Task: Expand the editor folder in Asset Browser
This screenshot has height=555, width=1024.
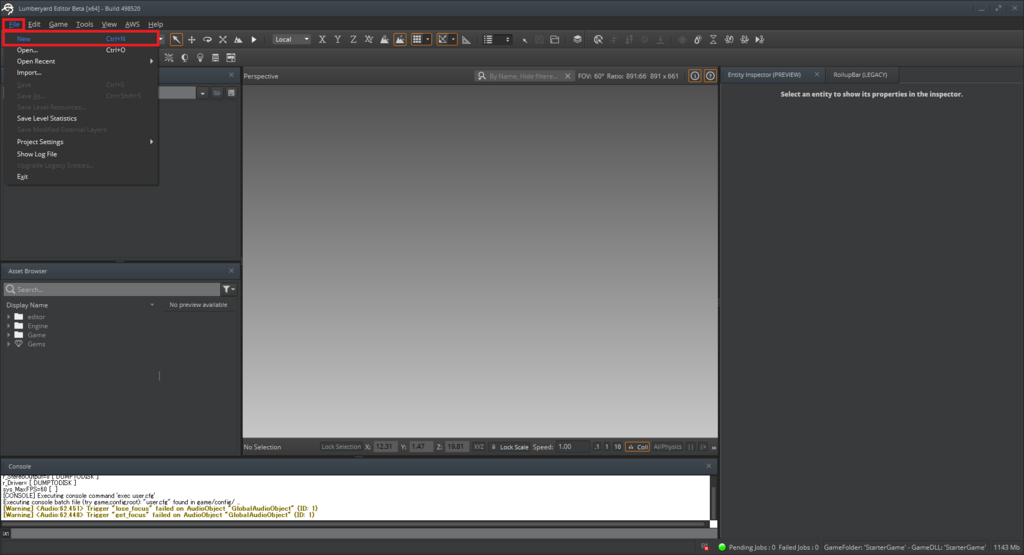Action: (x=8, y=317)
